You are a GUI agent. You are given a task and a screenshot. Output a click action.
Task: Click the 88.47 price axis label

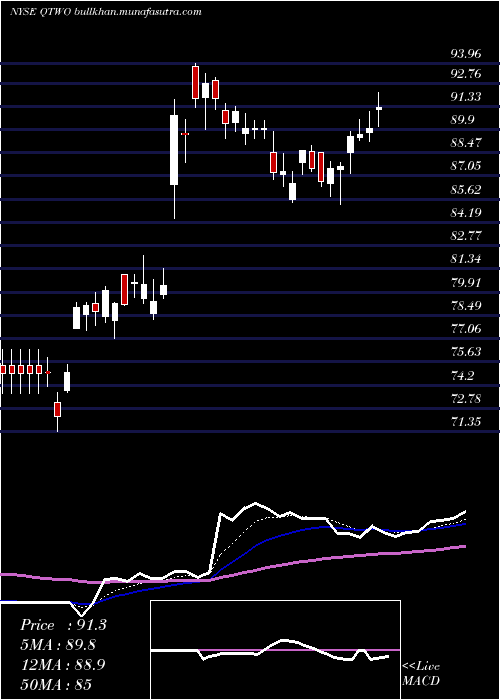(466, 143)
